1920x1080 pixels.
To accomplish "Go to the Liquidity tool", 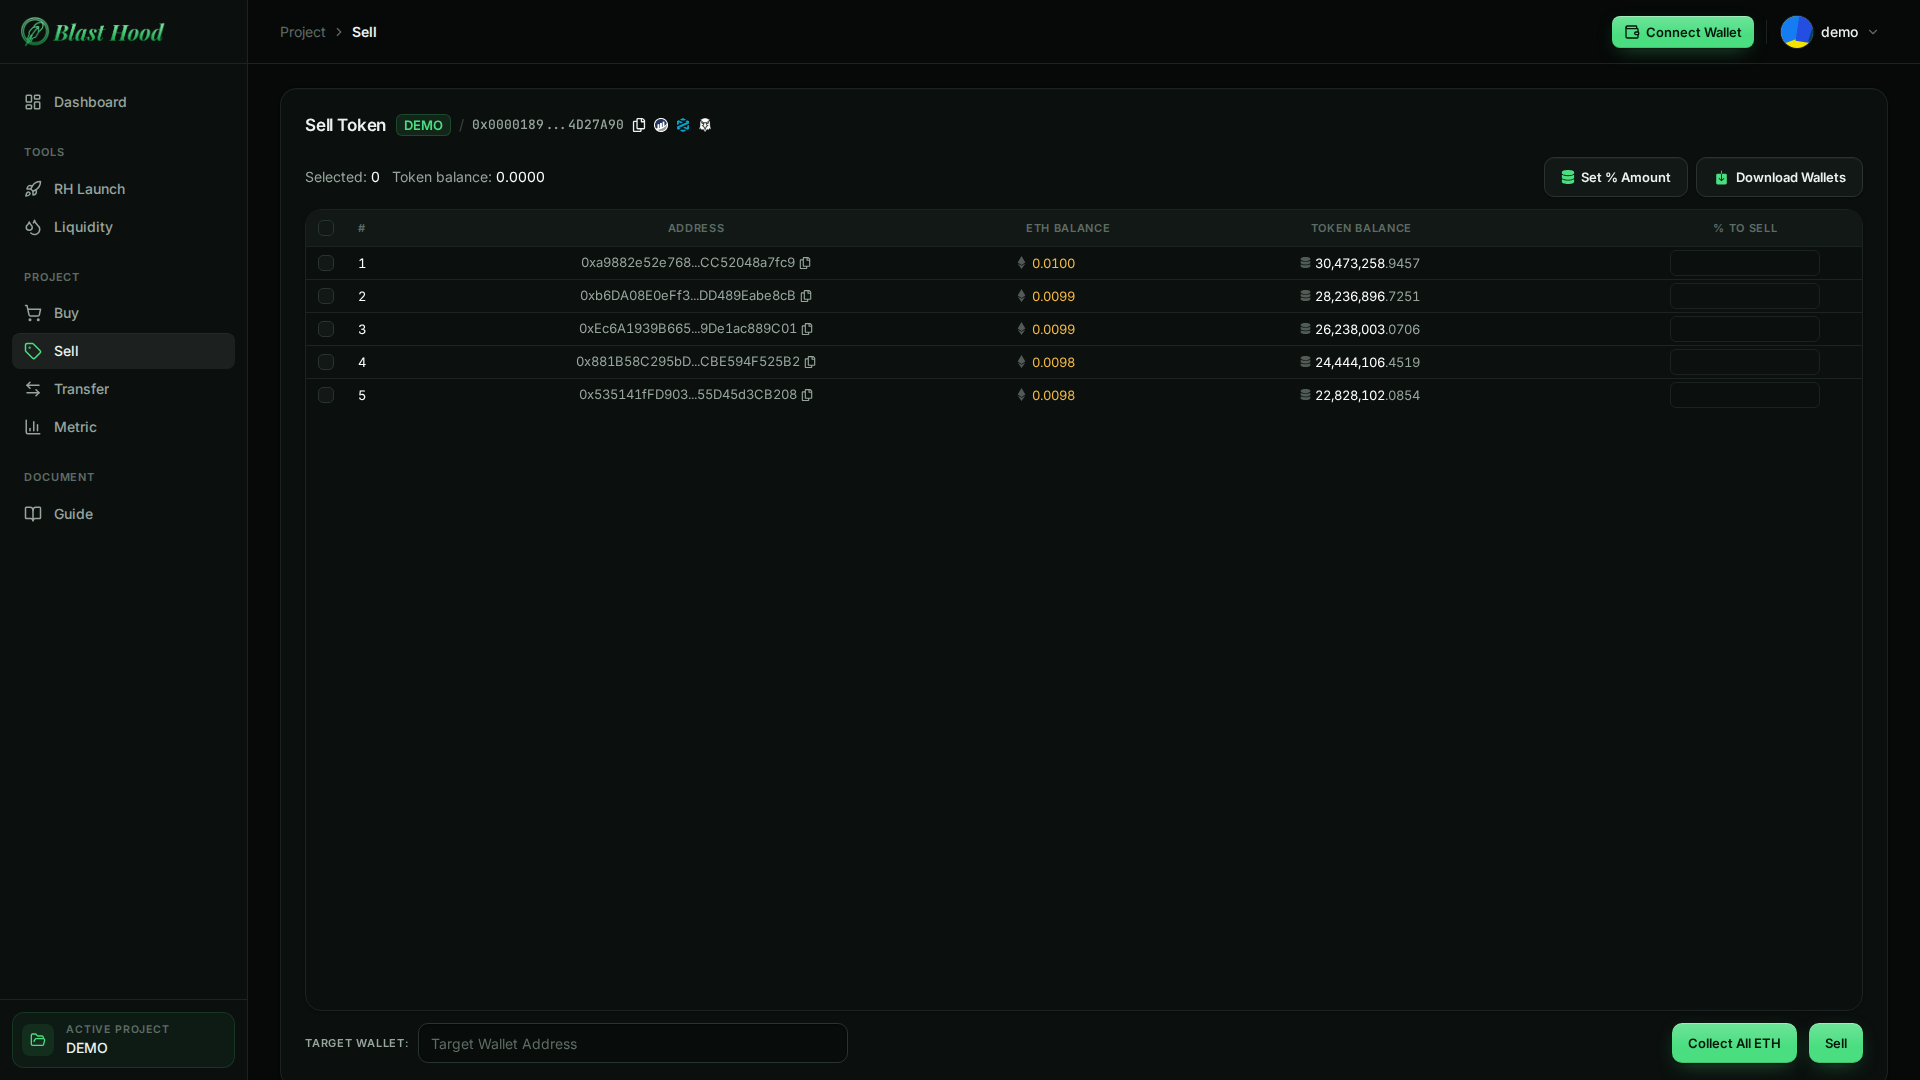I will click(123, 227).
